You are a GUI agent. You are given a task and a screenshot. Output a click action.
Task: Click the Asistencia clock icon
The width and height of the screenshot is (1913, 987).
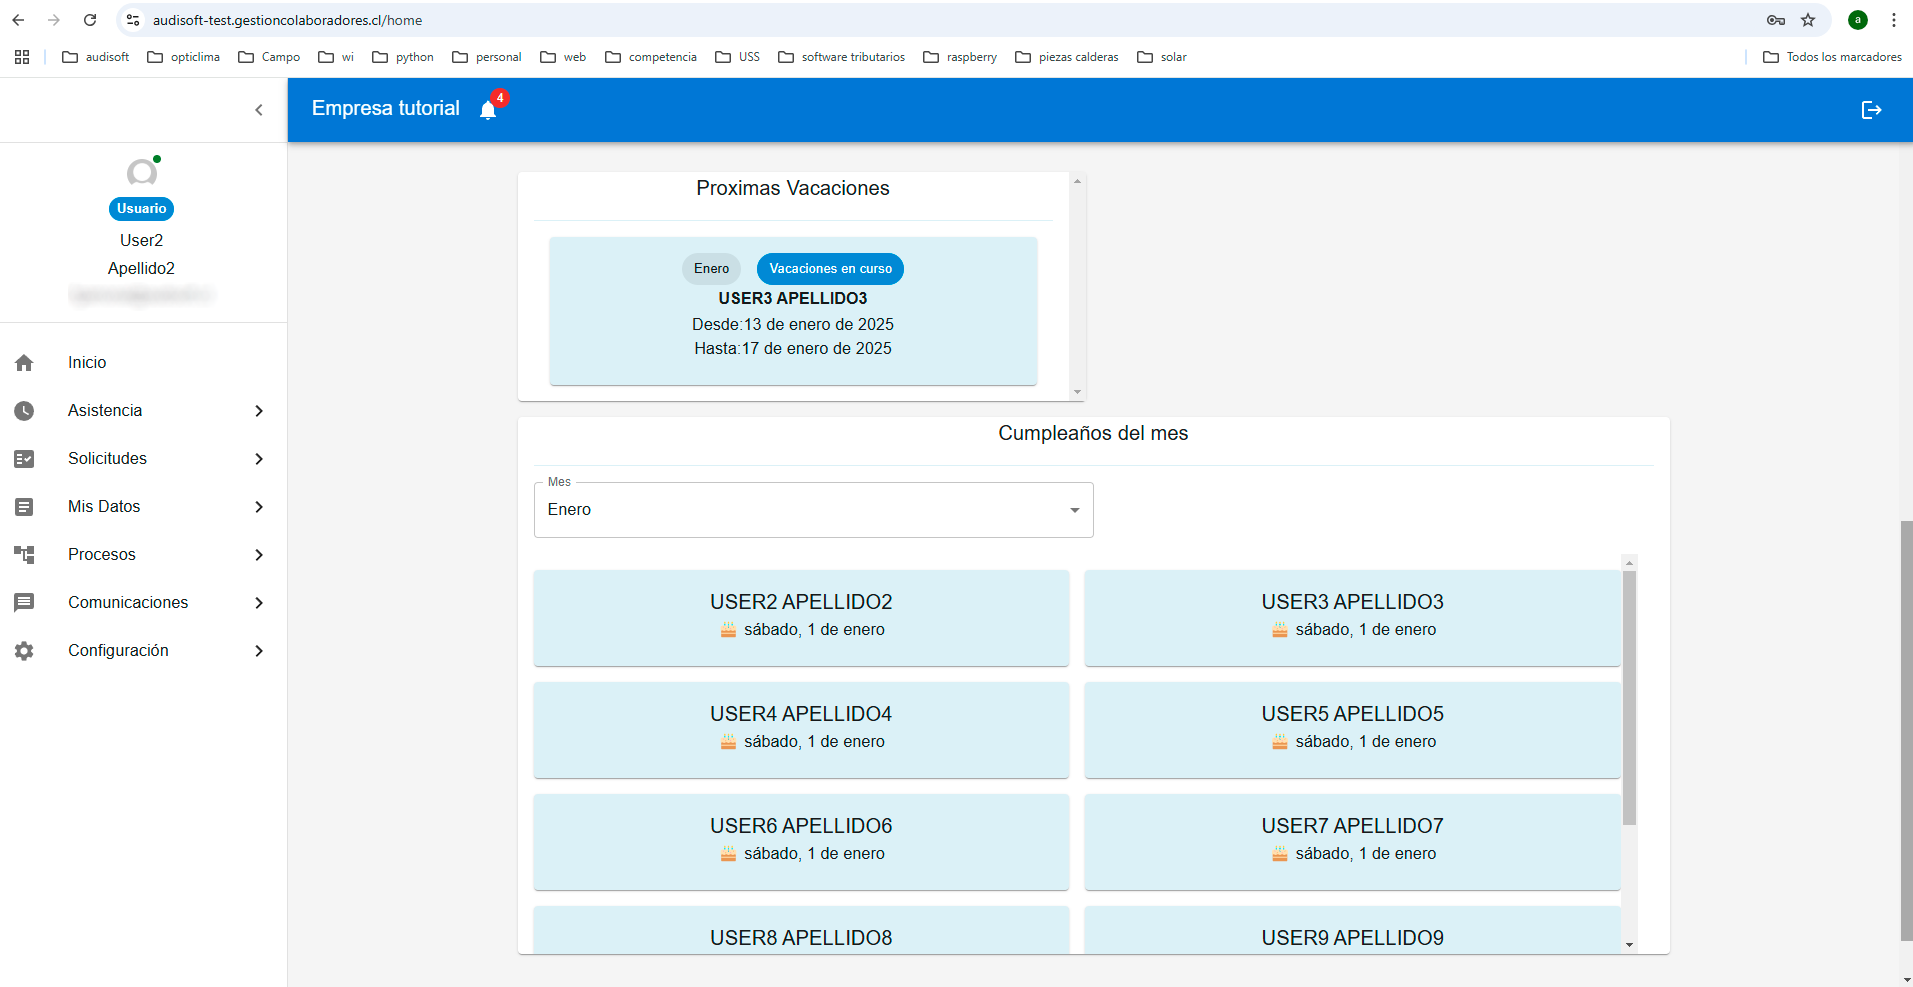coord(24,411)
